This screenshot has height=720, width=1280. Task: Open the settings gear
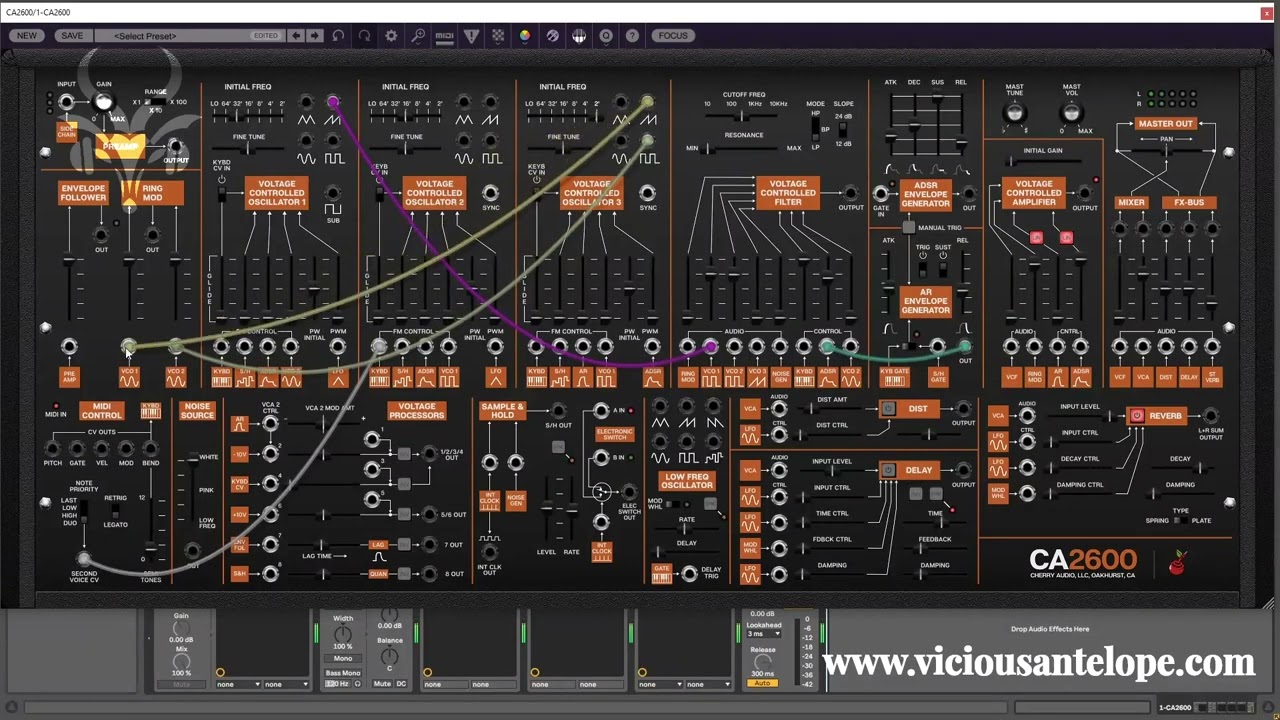391,36
